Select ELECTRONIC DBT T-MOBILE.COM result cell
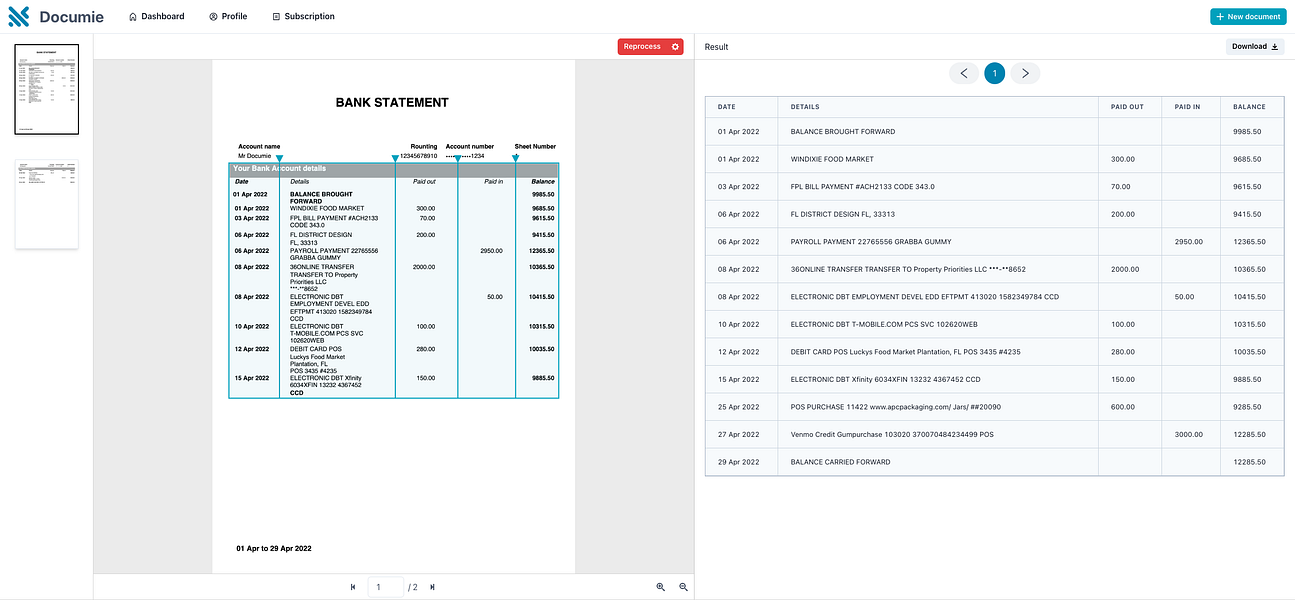Image resolution: width=1295 pixels, height=600 pixels. pos(938,324)
